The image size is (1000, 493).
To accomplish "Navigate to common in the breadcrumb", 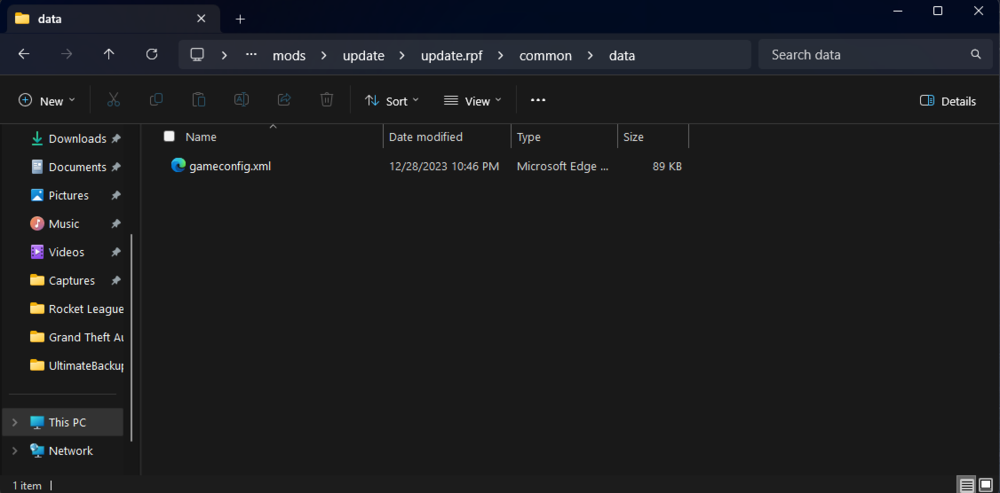I will (x=545, y=55).
